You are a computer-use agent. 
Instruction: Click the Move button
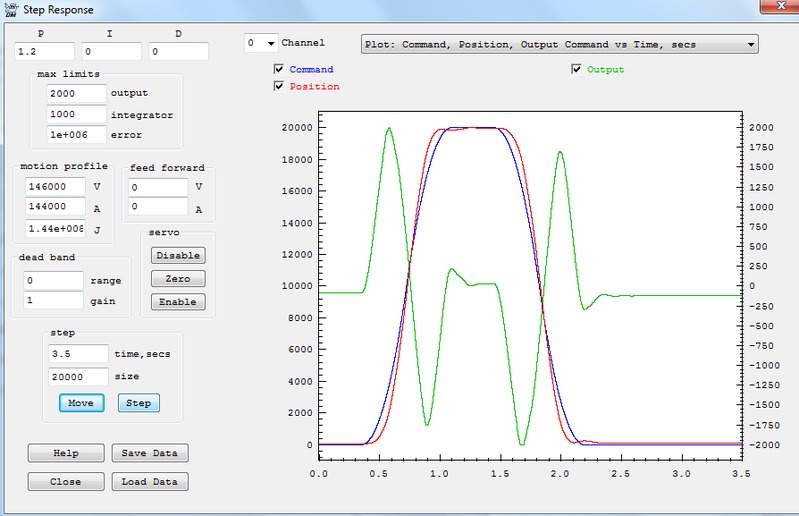click(80, 403)
